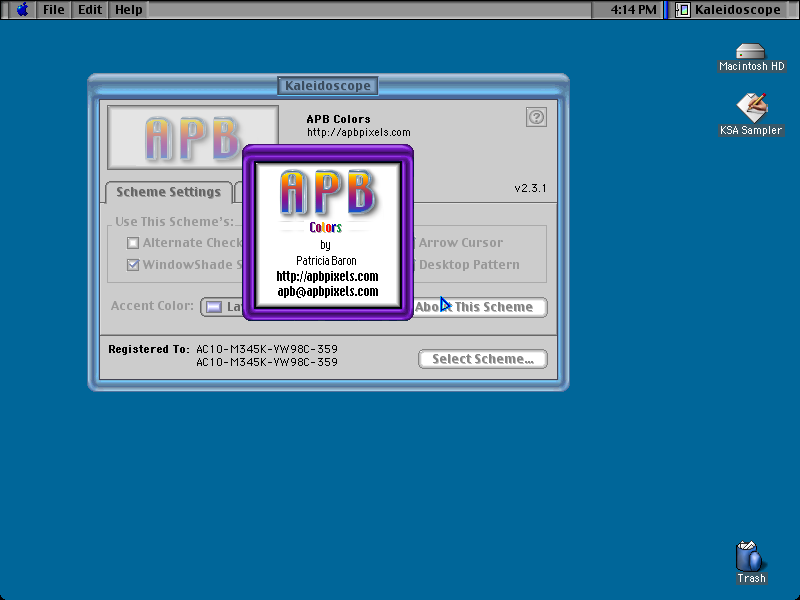Click the v2.3.1 version text
Viewport: 800px width, 600px height.
(530, 188)
